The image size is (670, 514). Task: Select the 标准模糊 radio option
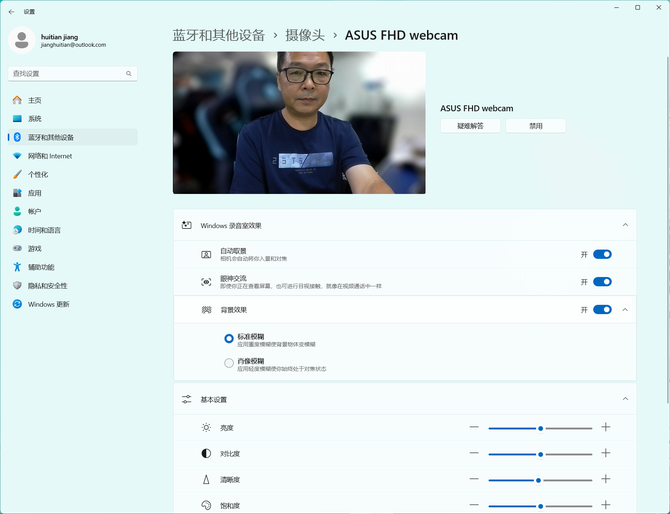(229, 338)
